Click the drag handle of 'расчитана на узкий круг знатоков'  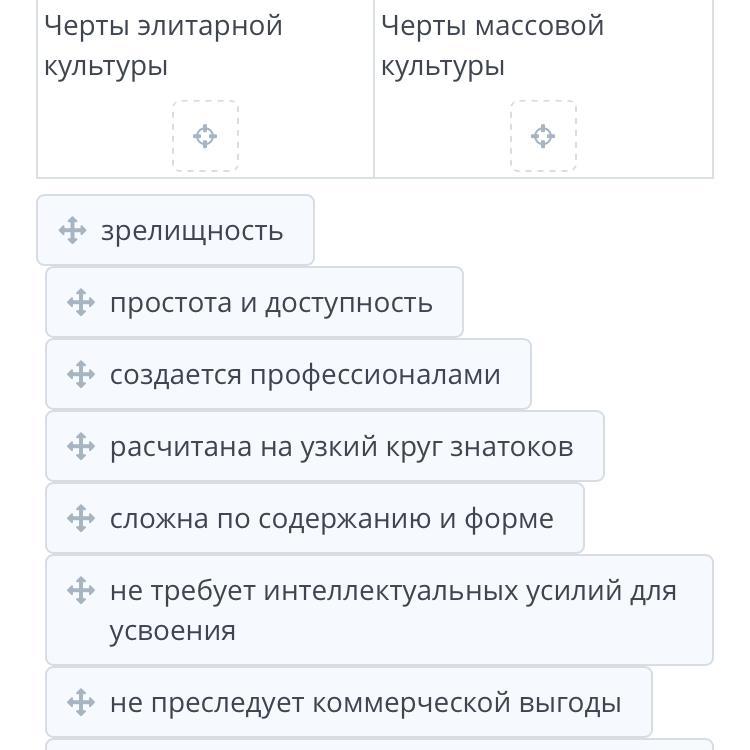point(81,446)
